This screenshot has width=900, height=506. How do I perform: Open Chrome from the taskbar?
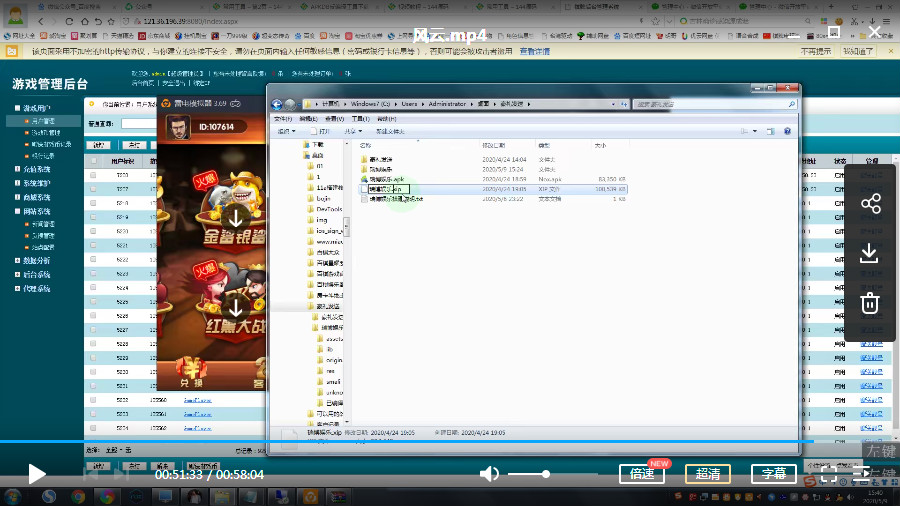(78, 496)
